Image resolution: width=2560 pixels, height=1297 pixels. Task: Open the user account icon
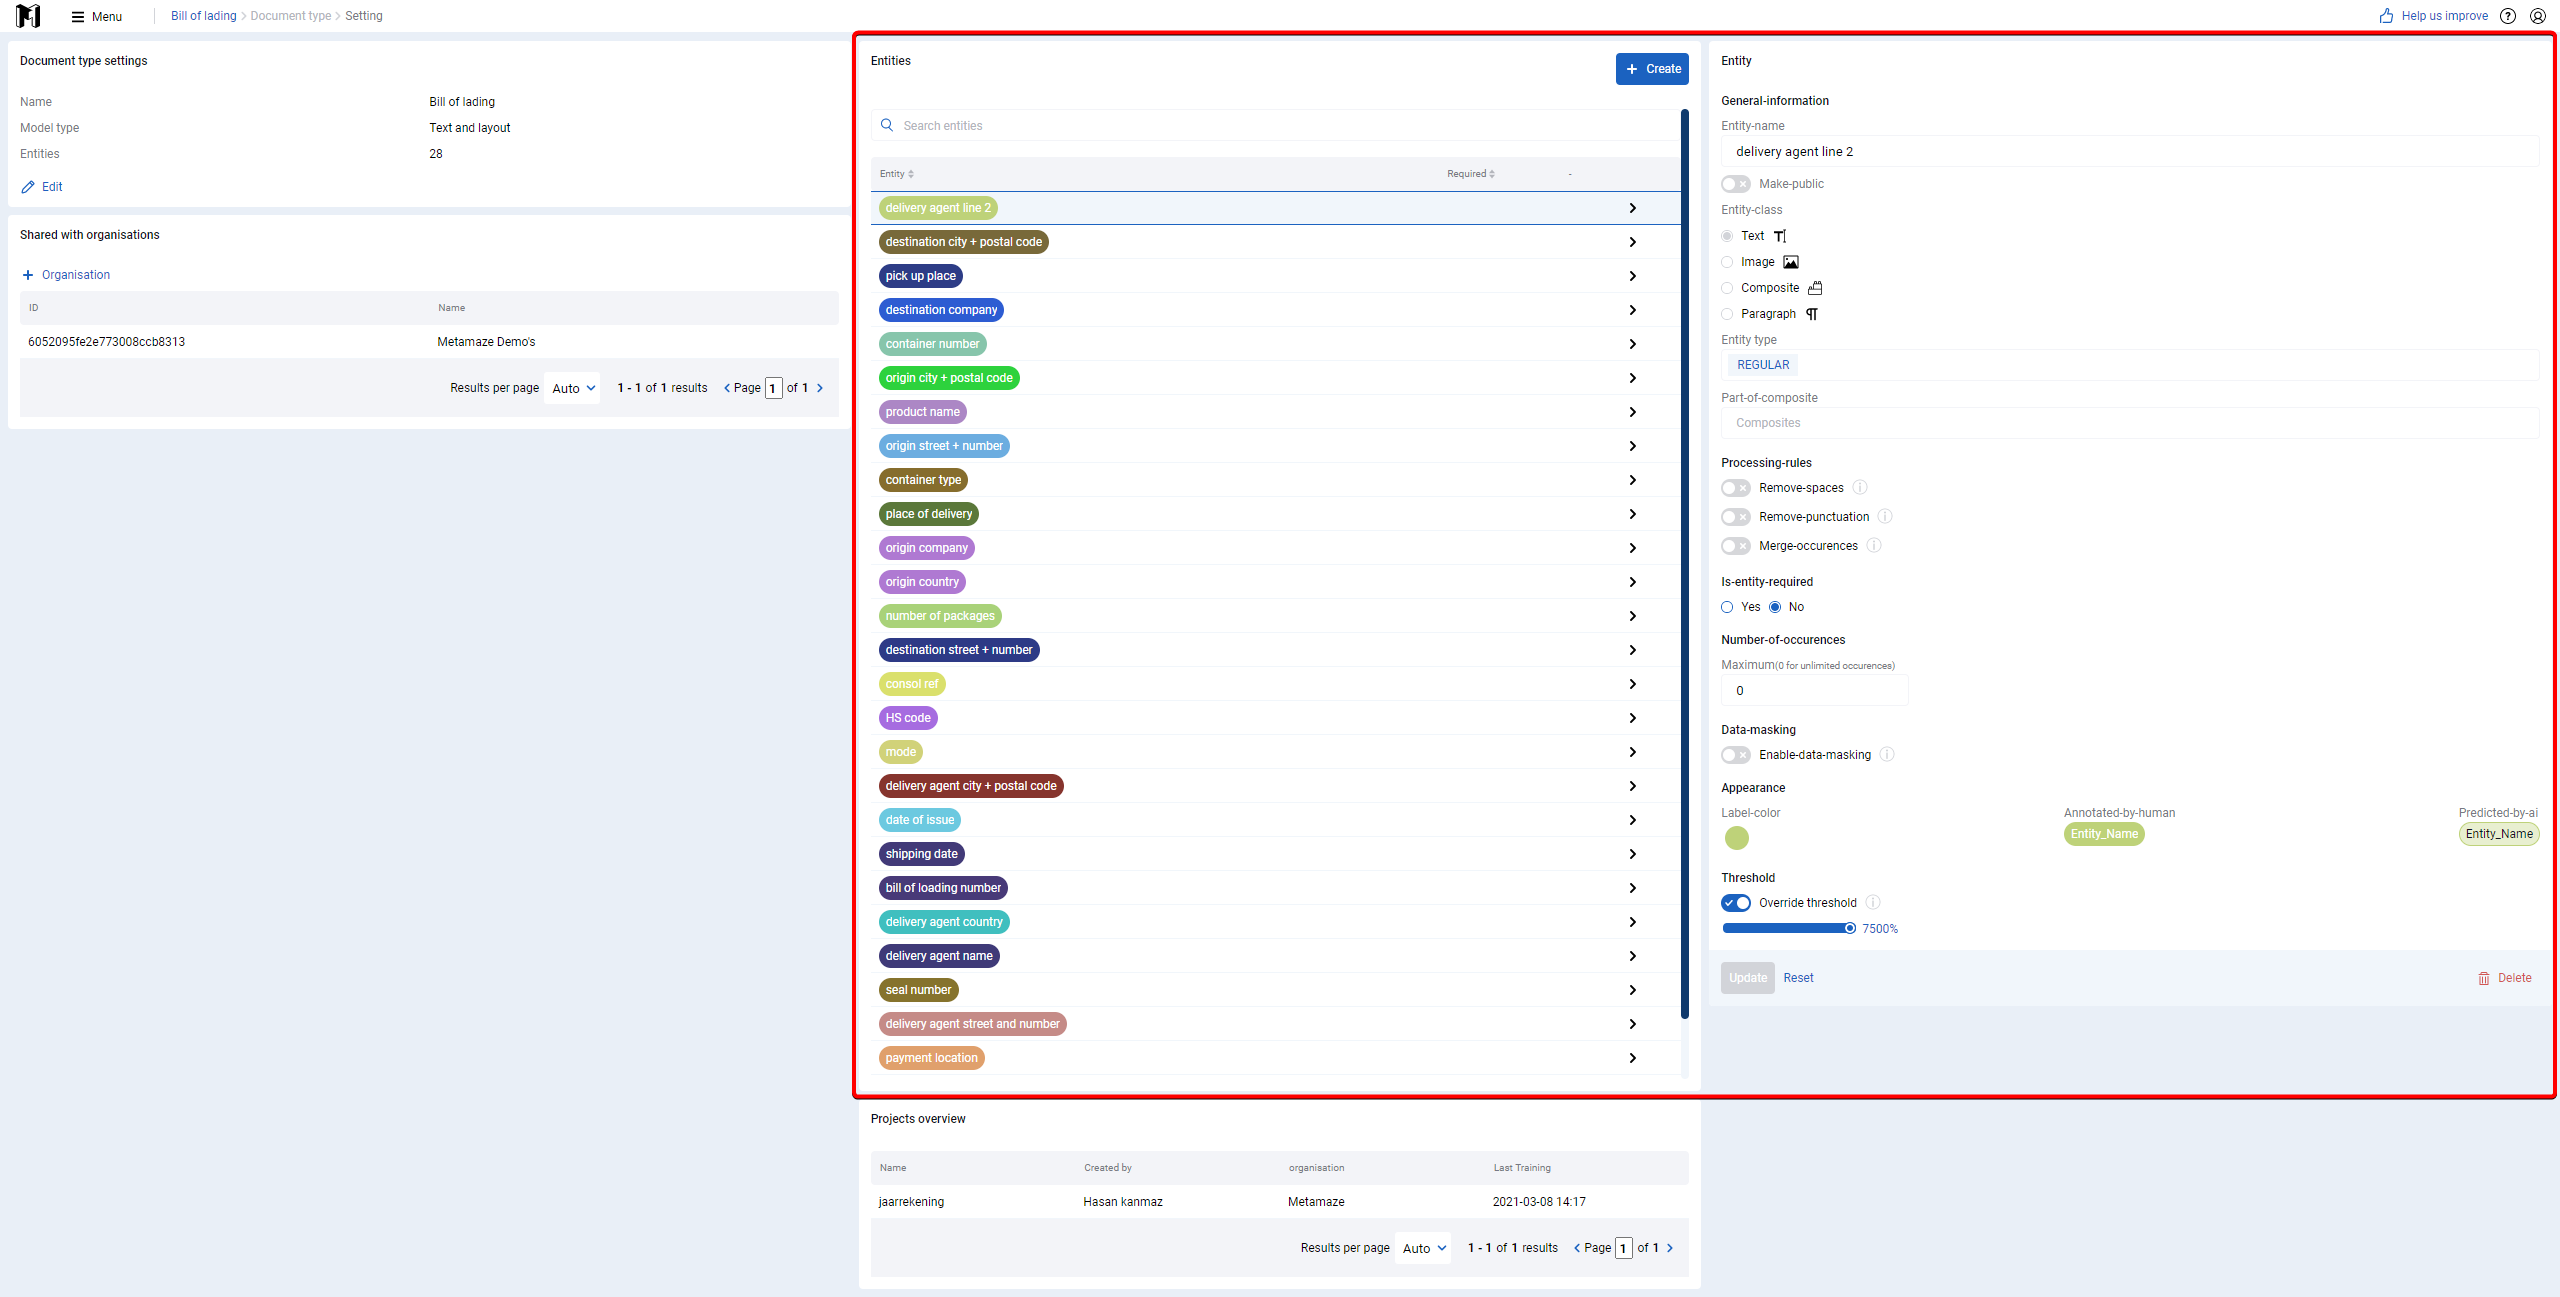pyautogui.click(x=2538, y=16)
